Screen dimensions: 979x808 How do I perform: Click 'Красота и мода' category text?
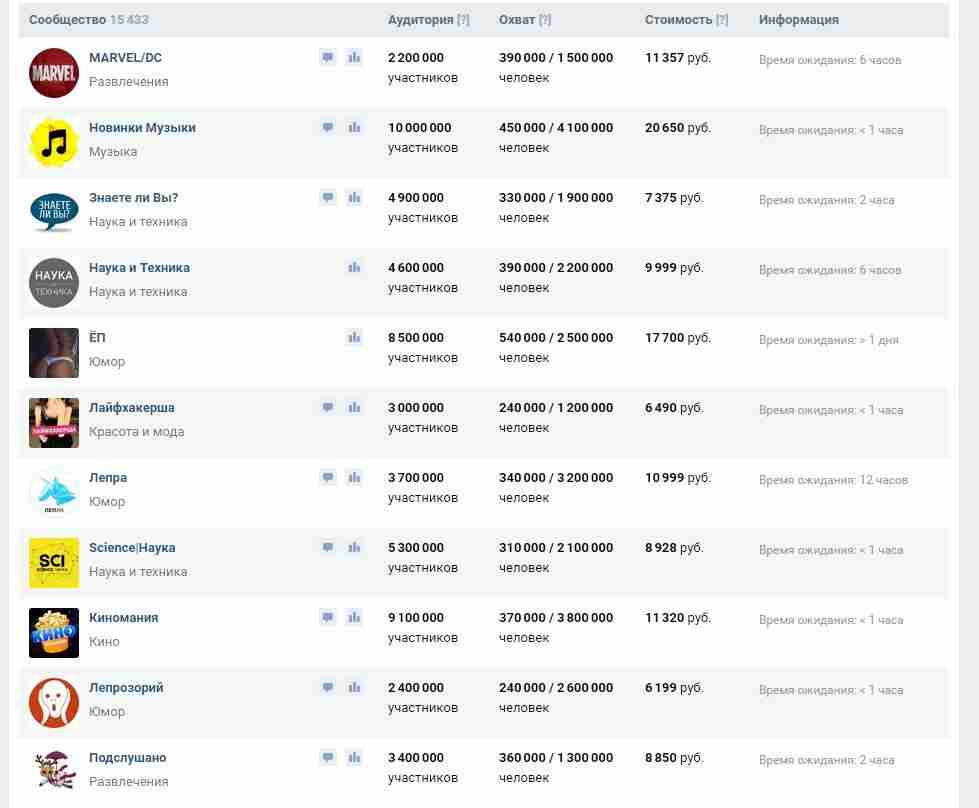tap(137, 431)
